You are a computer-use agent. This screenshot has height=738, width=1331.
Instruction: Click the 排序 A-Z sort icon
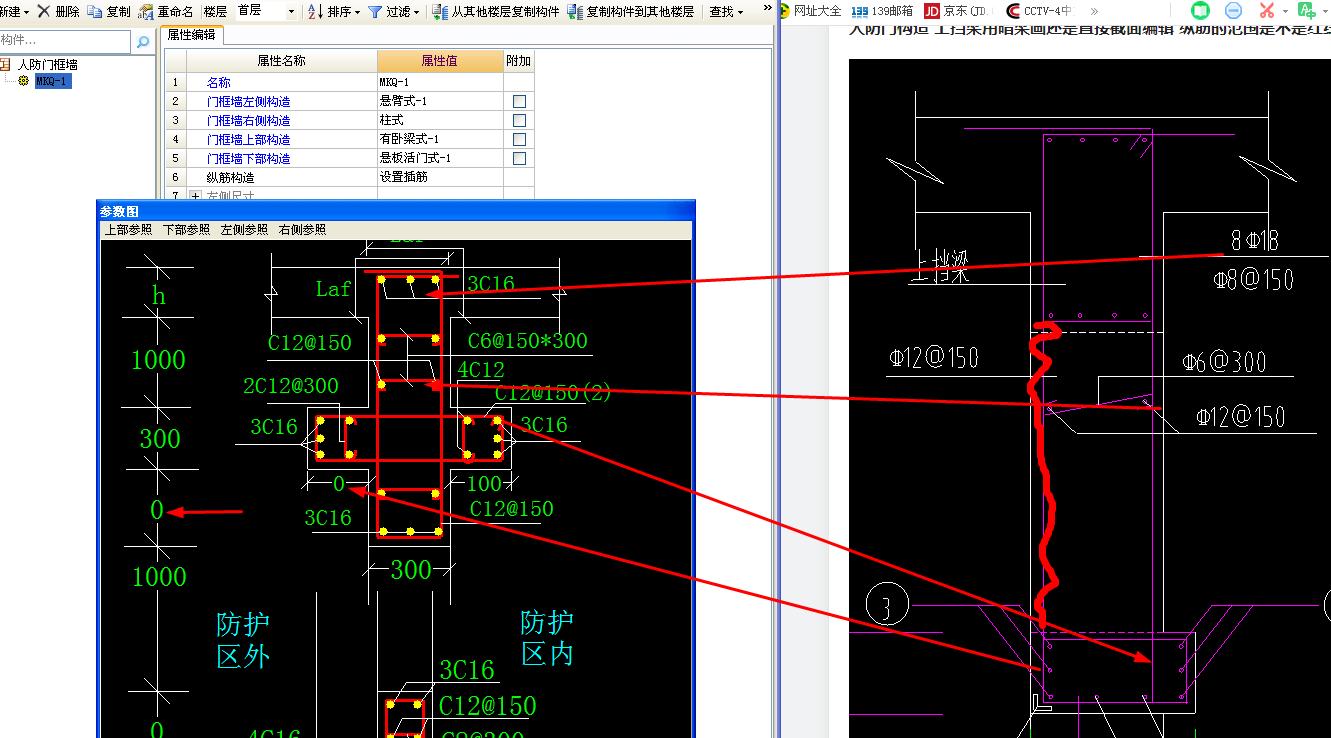pyautogui.click(x=315, y=11)
